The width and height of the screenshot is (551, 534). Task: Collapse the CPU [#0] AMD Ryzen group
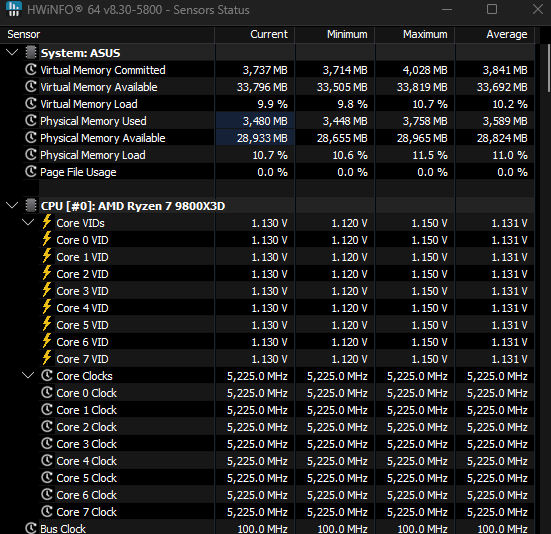coord(12,206)
